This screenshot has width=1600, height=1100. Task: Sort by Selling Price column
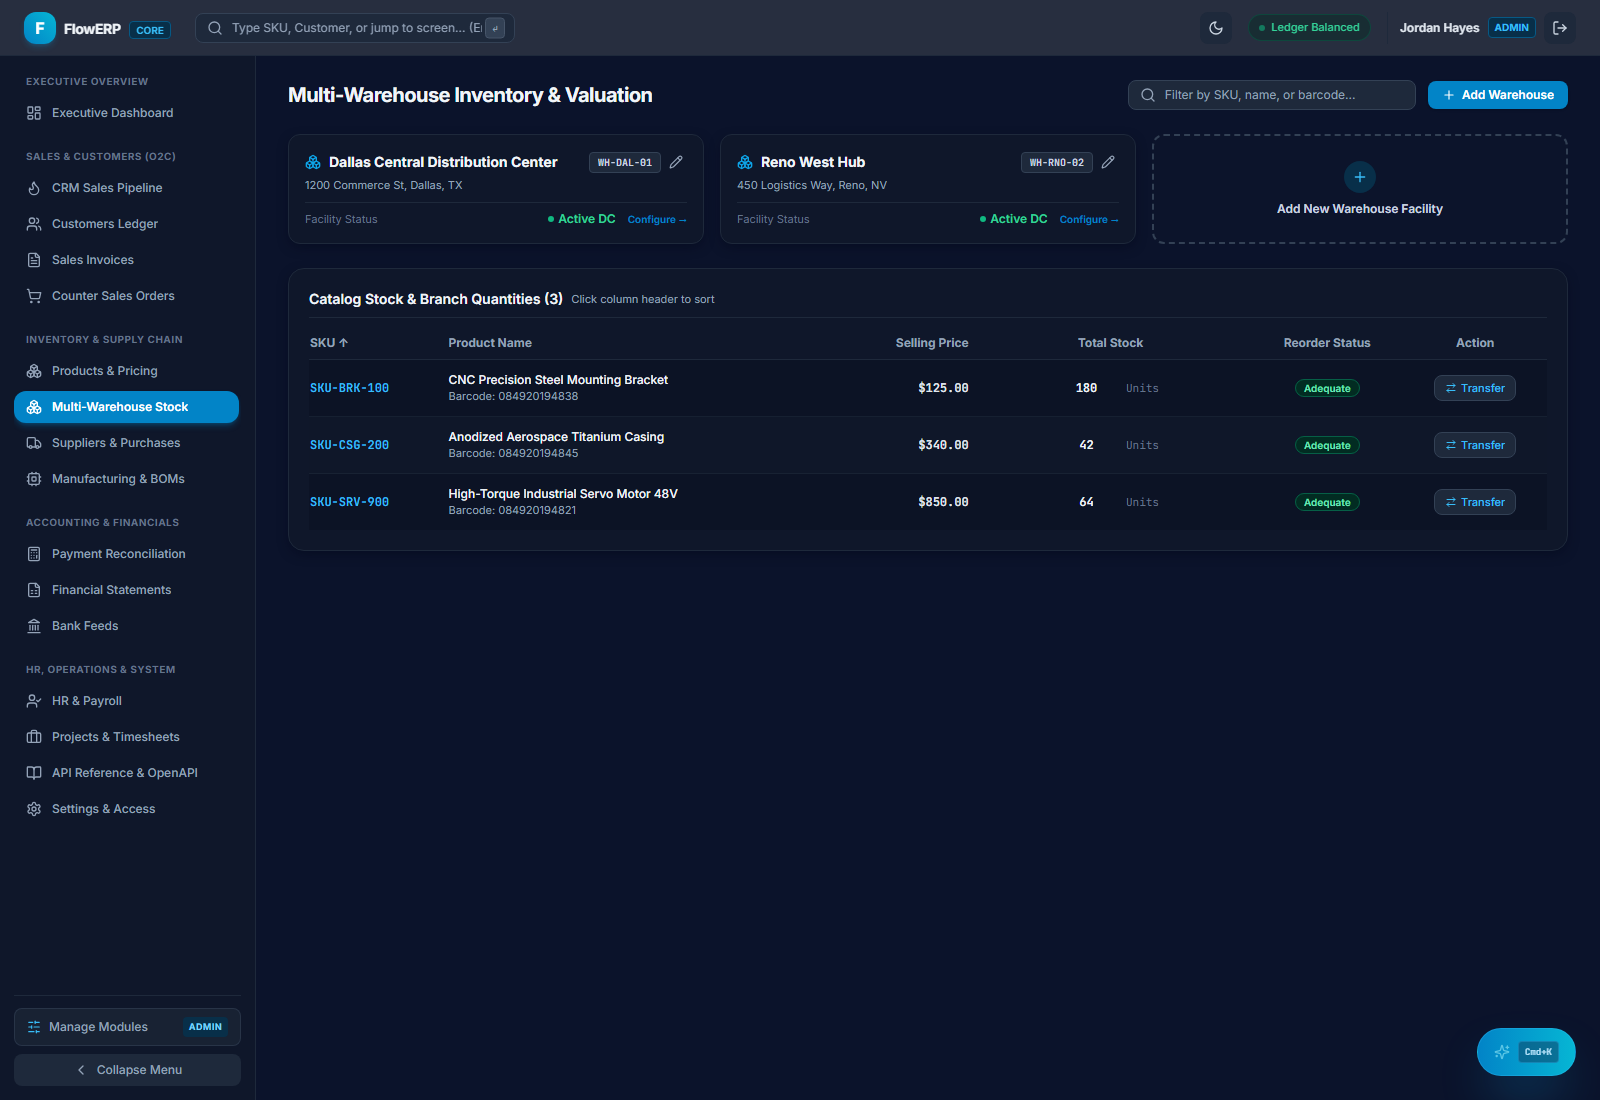coord(932,343)
